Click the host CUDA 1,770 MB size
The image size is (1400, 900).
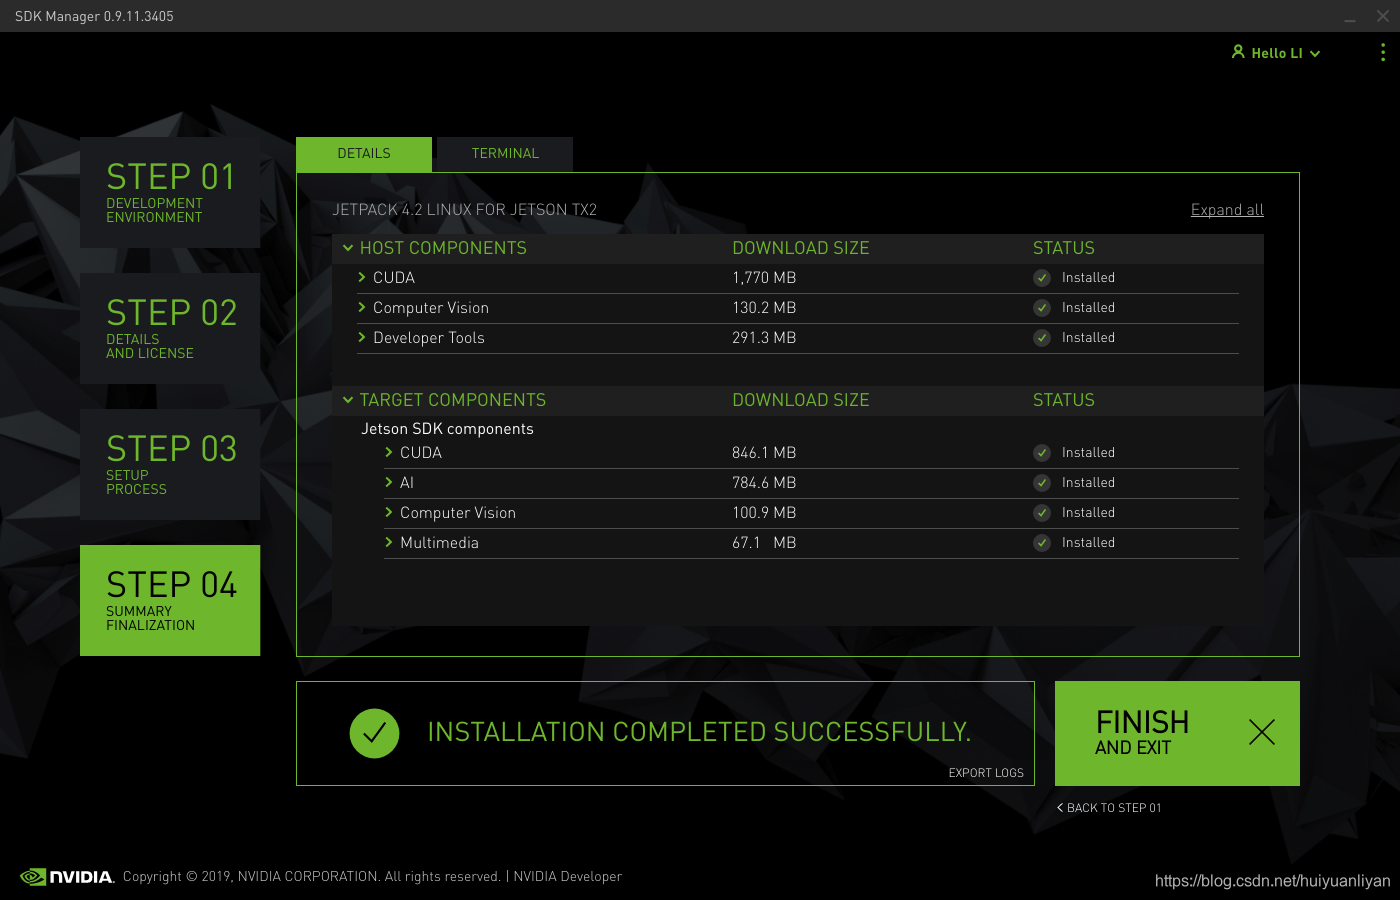pyautogui.click(x=764, y=278)
